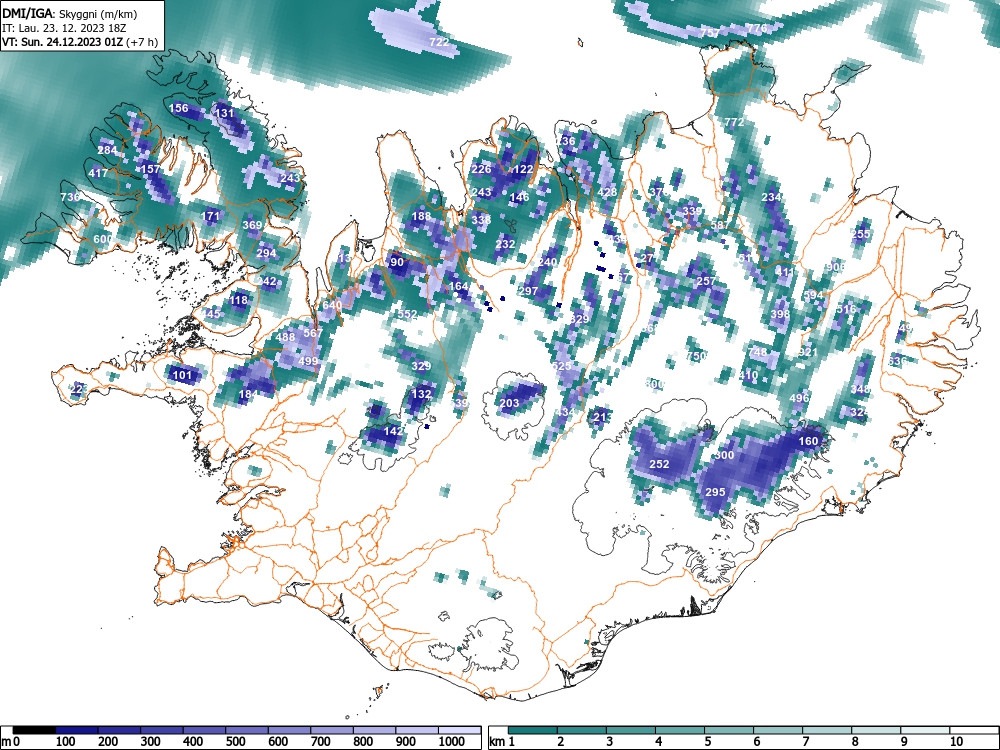This screenshot has width=1000, height=750.
Task: Click the visibility value 339
Action: [x=692, y=211]
